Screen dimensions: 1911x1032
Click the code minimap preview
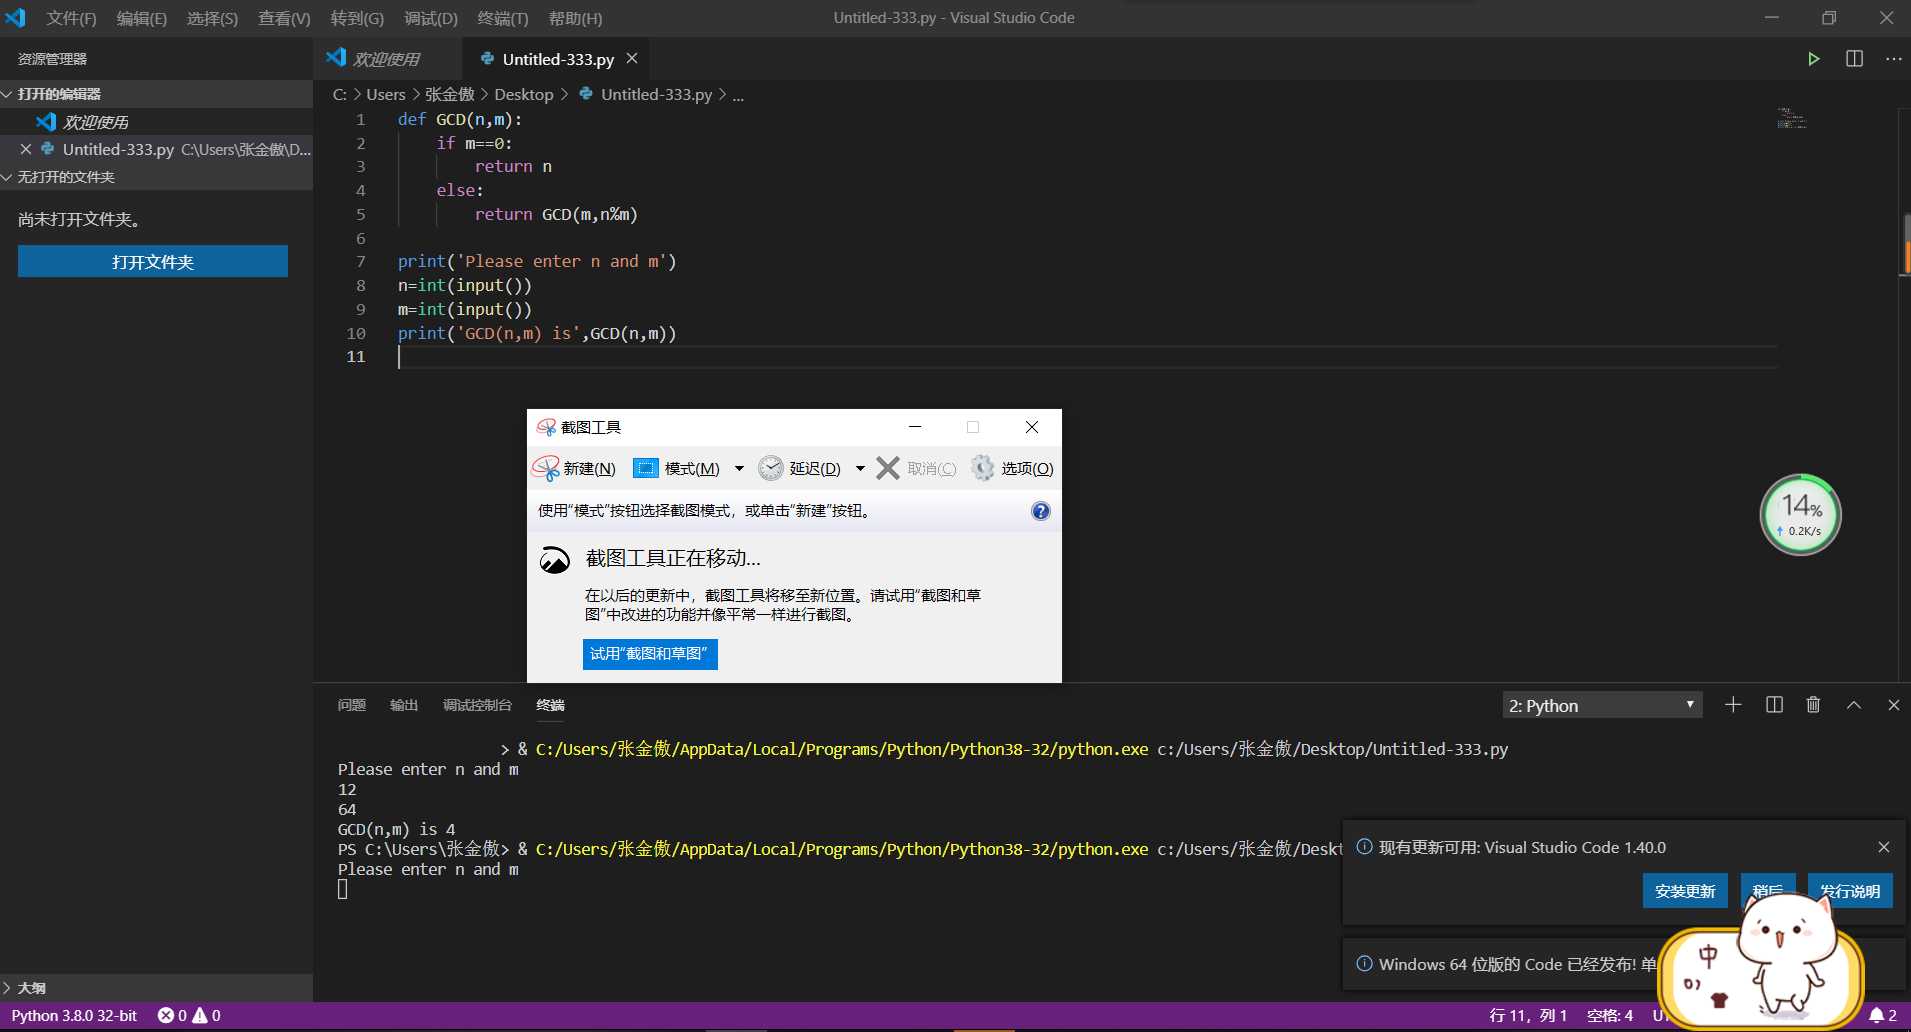tap(1792, 119)
